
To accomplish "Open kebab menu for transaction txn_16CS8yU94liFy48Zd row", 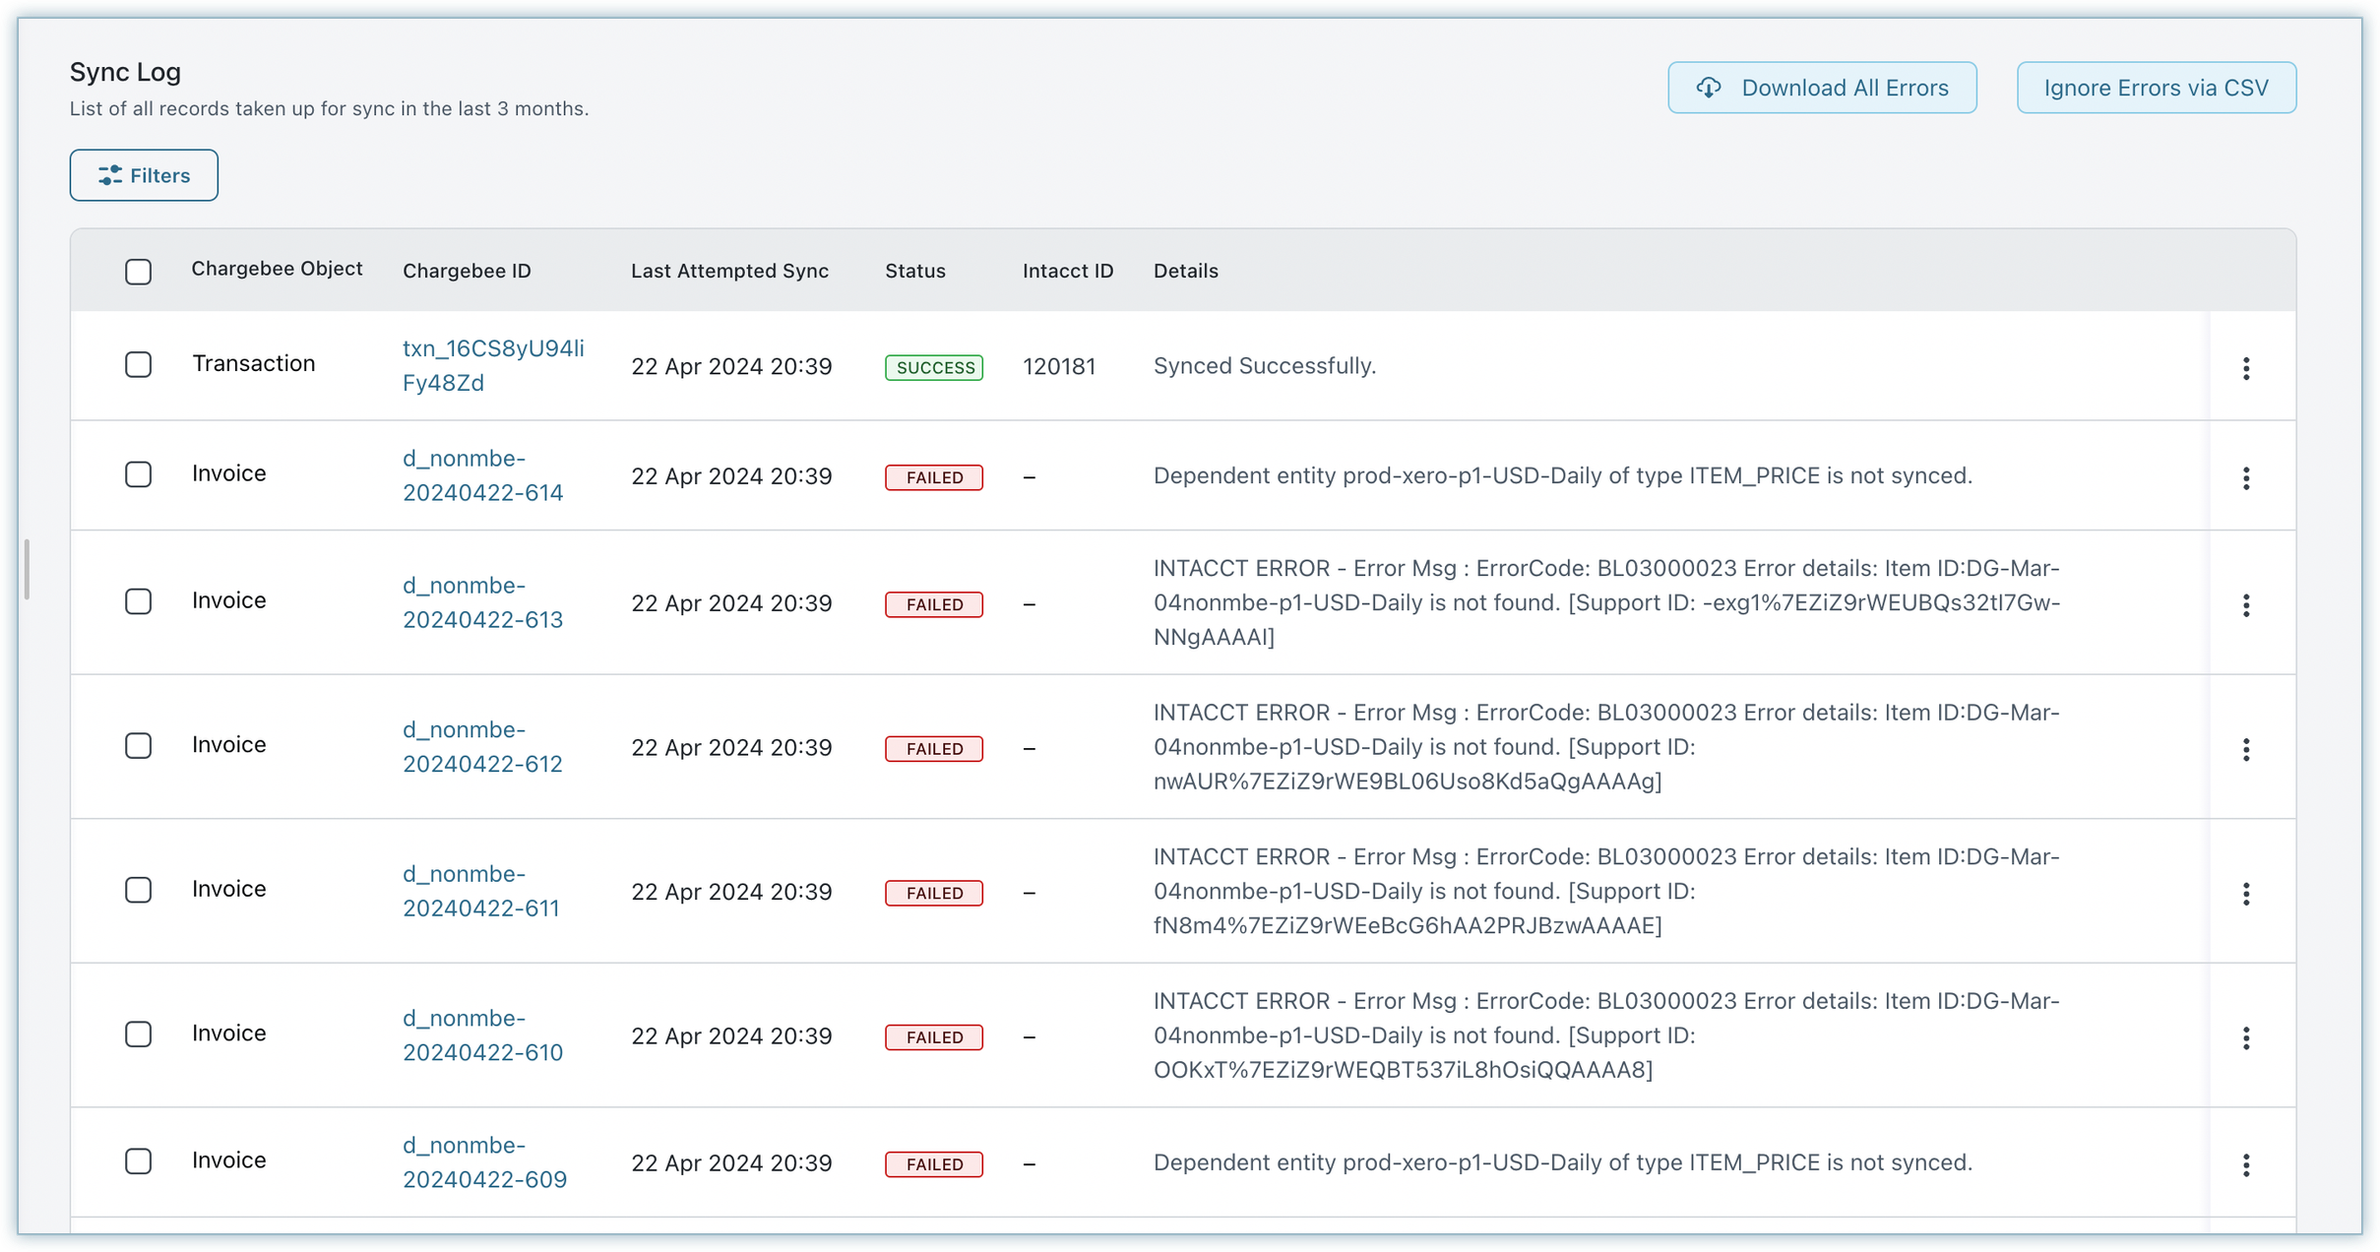I will (2245, 368).
